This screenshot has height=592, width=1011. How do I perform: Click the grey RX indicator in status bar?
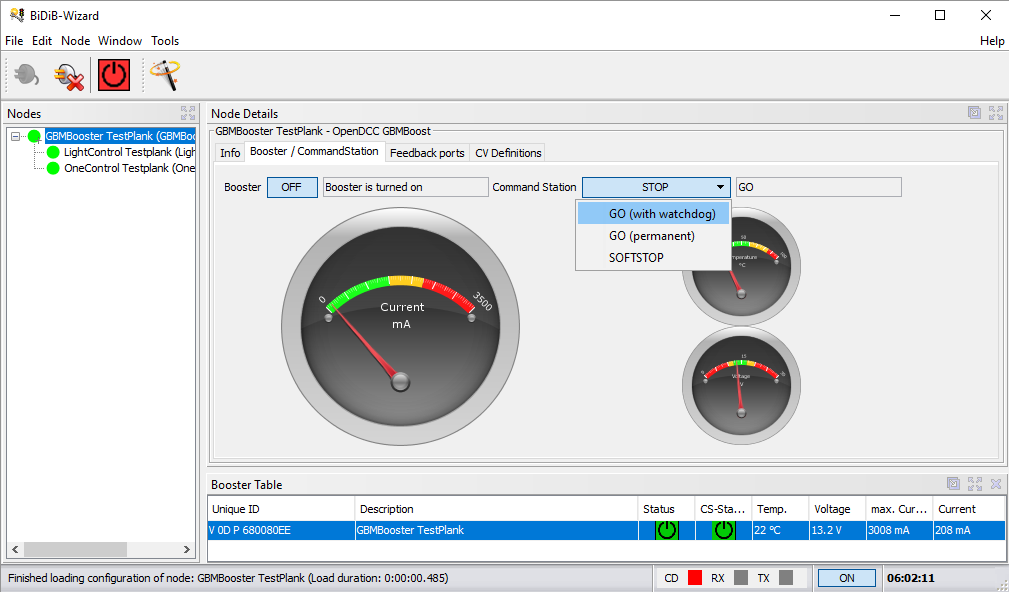(x=741, y=578)
